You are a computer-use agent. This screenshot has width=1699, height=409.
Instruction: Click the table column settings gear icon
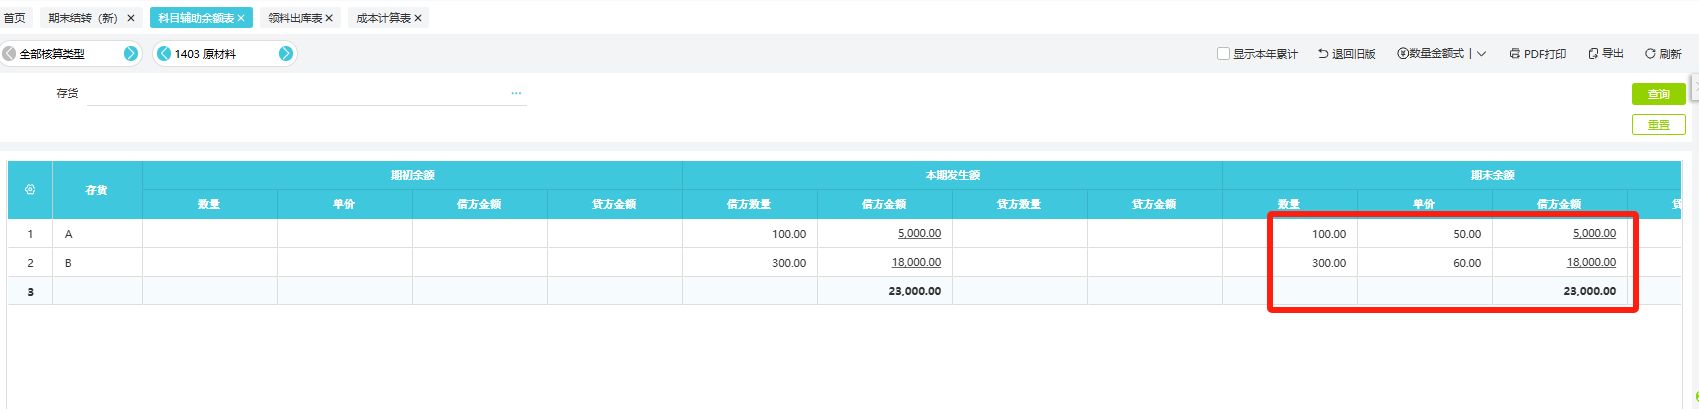pyautogui.click(x=30, y=189)
